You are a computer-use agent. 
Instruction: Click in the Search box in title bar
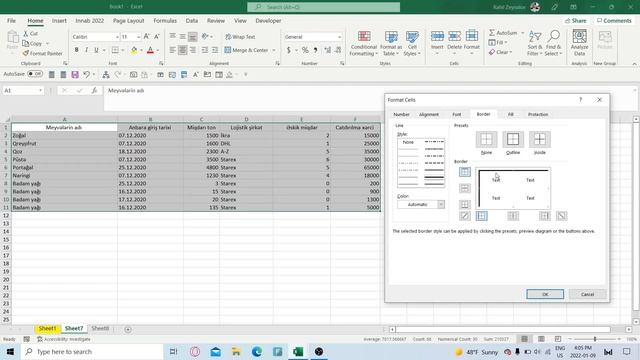coord(324,7)
